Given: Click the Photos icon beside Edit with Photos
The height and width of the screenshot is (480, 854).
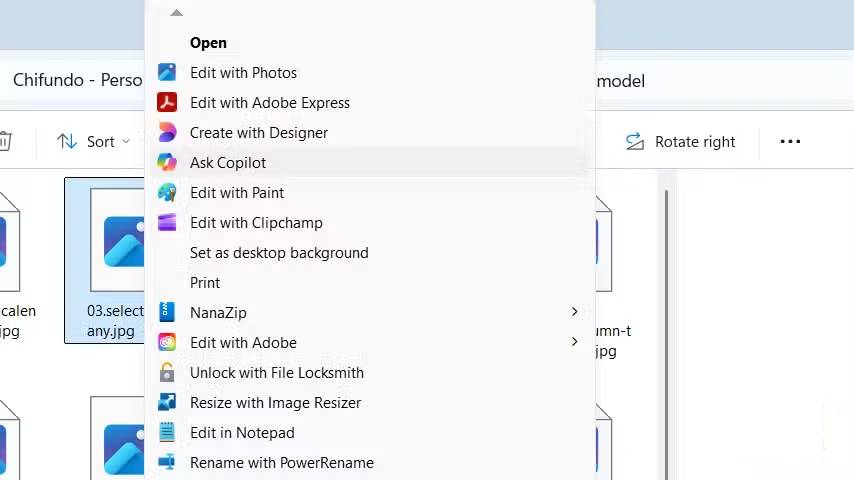Looking at the screenshot, I should [167, 73].
